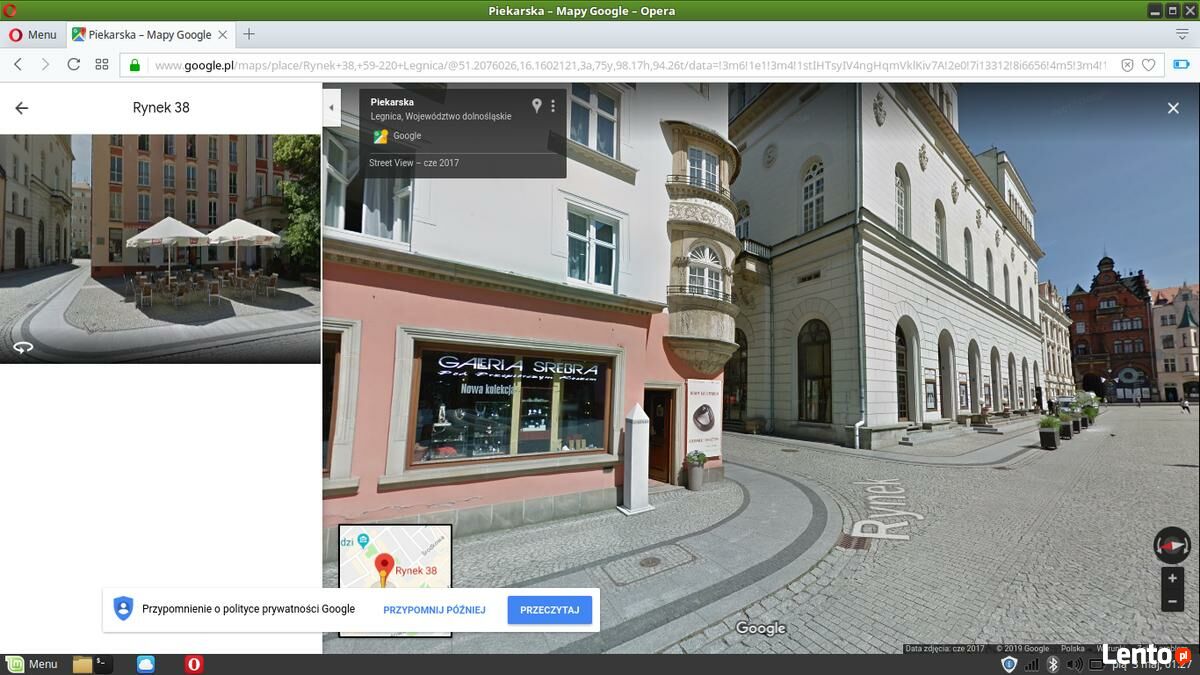
Task: Open the Speed Dial start page
Action: pyautogui.click(x=101, y=64)
